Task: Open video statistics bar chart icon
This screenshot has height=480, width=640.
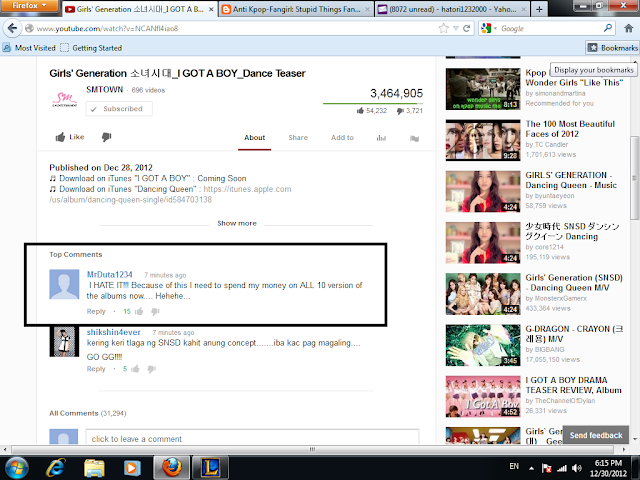Action: point(381,138)
